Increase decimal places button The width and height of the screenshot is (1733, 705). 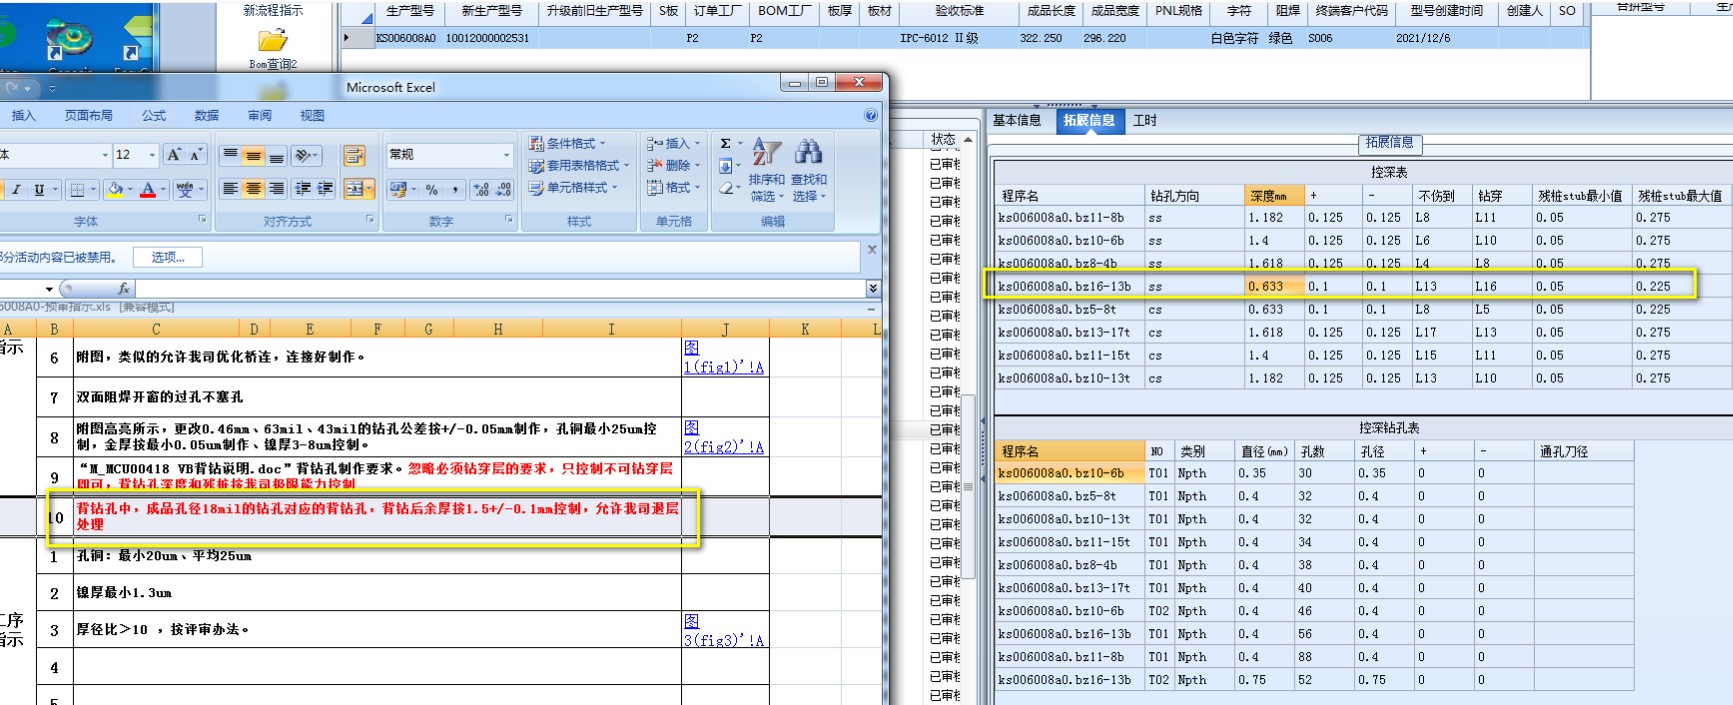(480, 189)
